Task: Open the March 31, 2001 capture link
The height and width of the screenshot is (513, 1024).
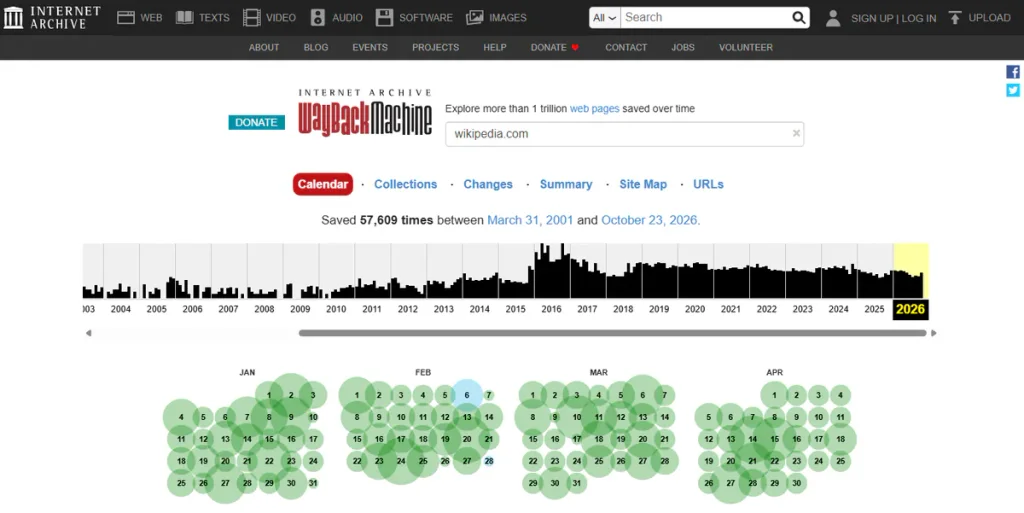Action: click(530, 220)
